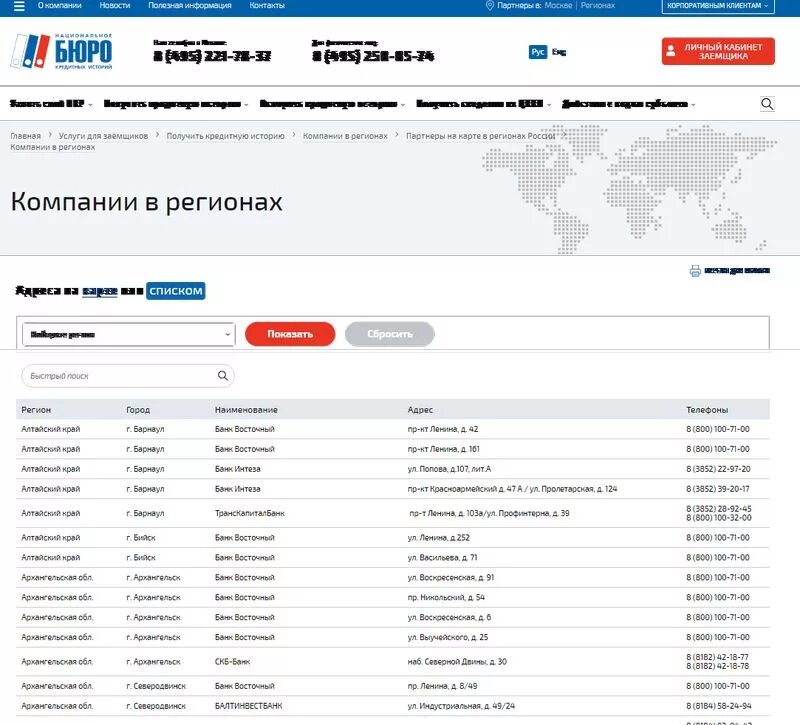Click the Регион column header
800x725 pixels.
36,410
